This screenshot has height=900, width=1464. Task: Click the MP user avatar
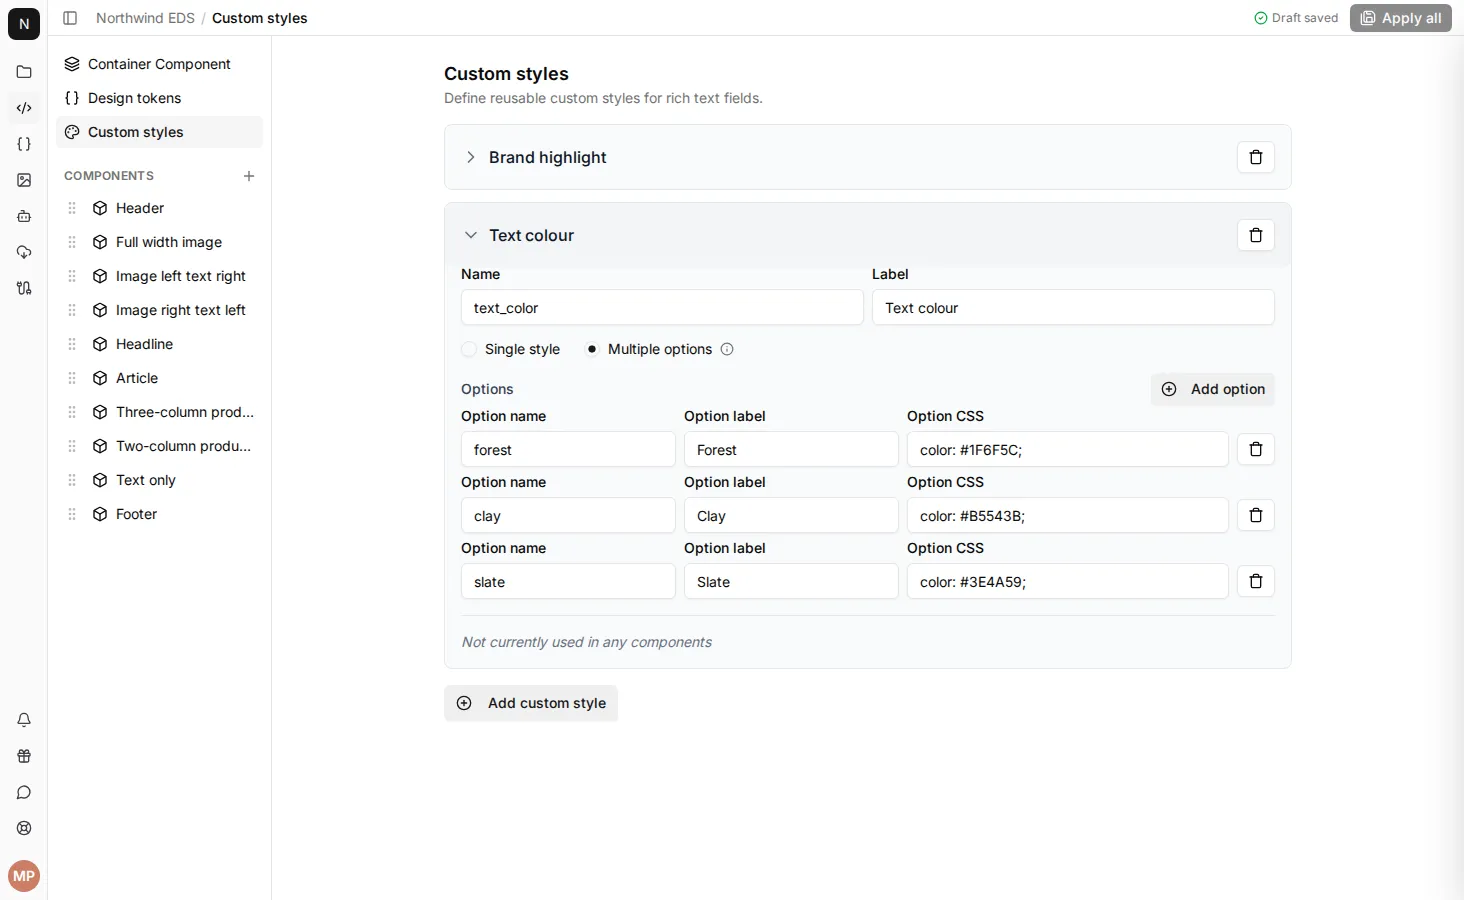[x=24, y=876]
